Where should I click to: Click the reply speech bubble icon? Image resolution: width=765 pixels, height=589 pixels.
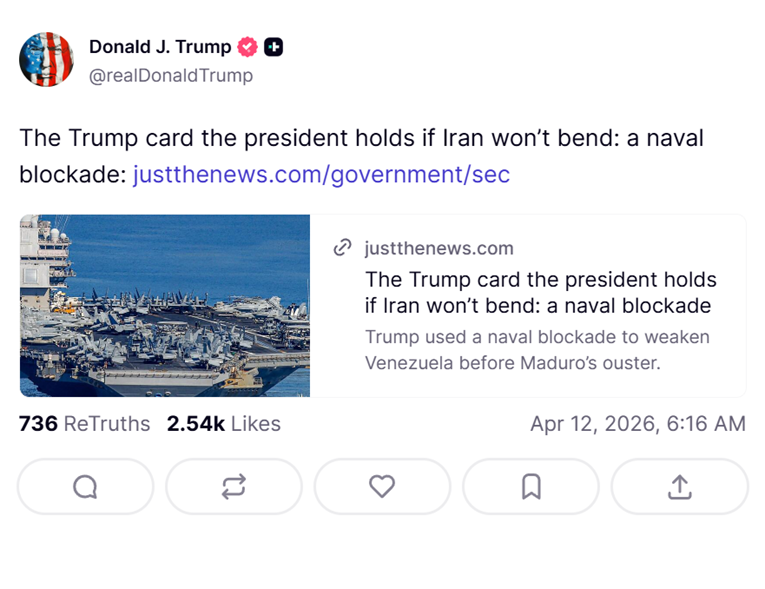coord(85,486)
